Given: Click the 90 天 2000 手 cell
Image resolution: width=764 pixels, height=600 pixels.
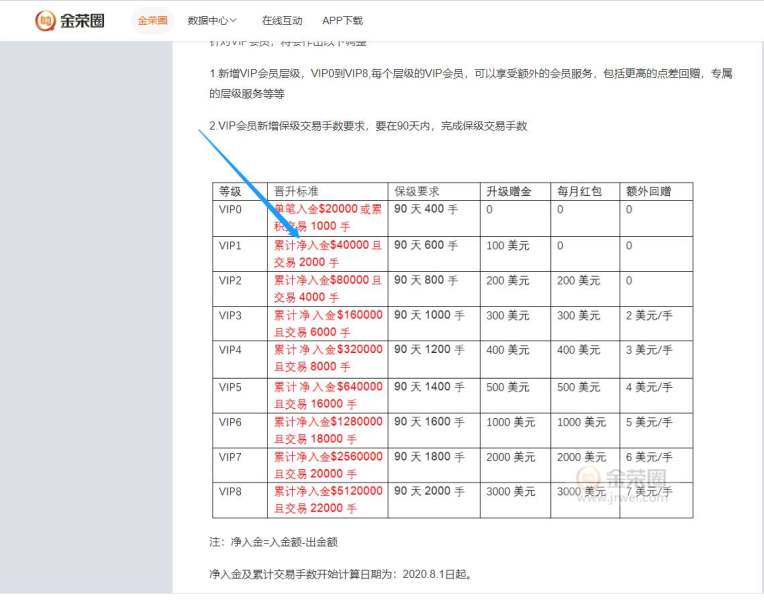Looking at the screenshot, I should coord(434,500).
